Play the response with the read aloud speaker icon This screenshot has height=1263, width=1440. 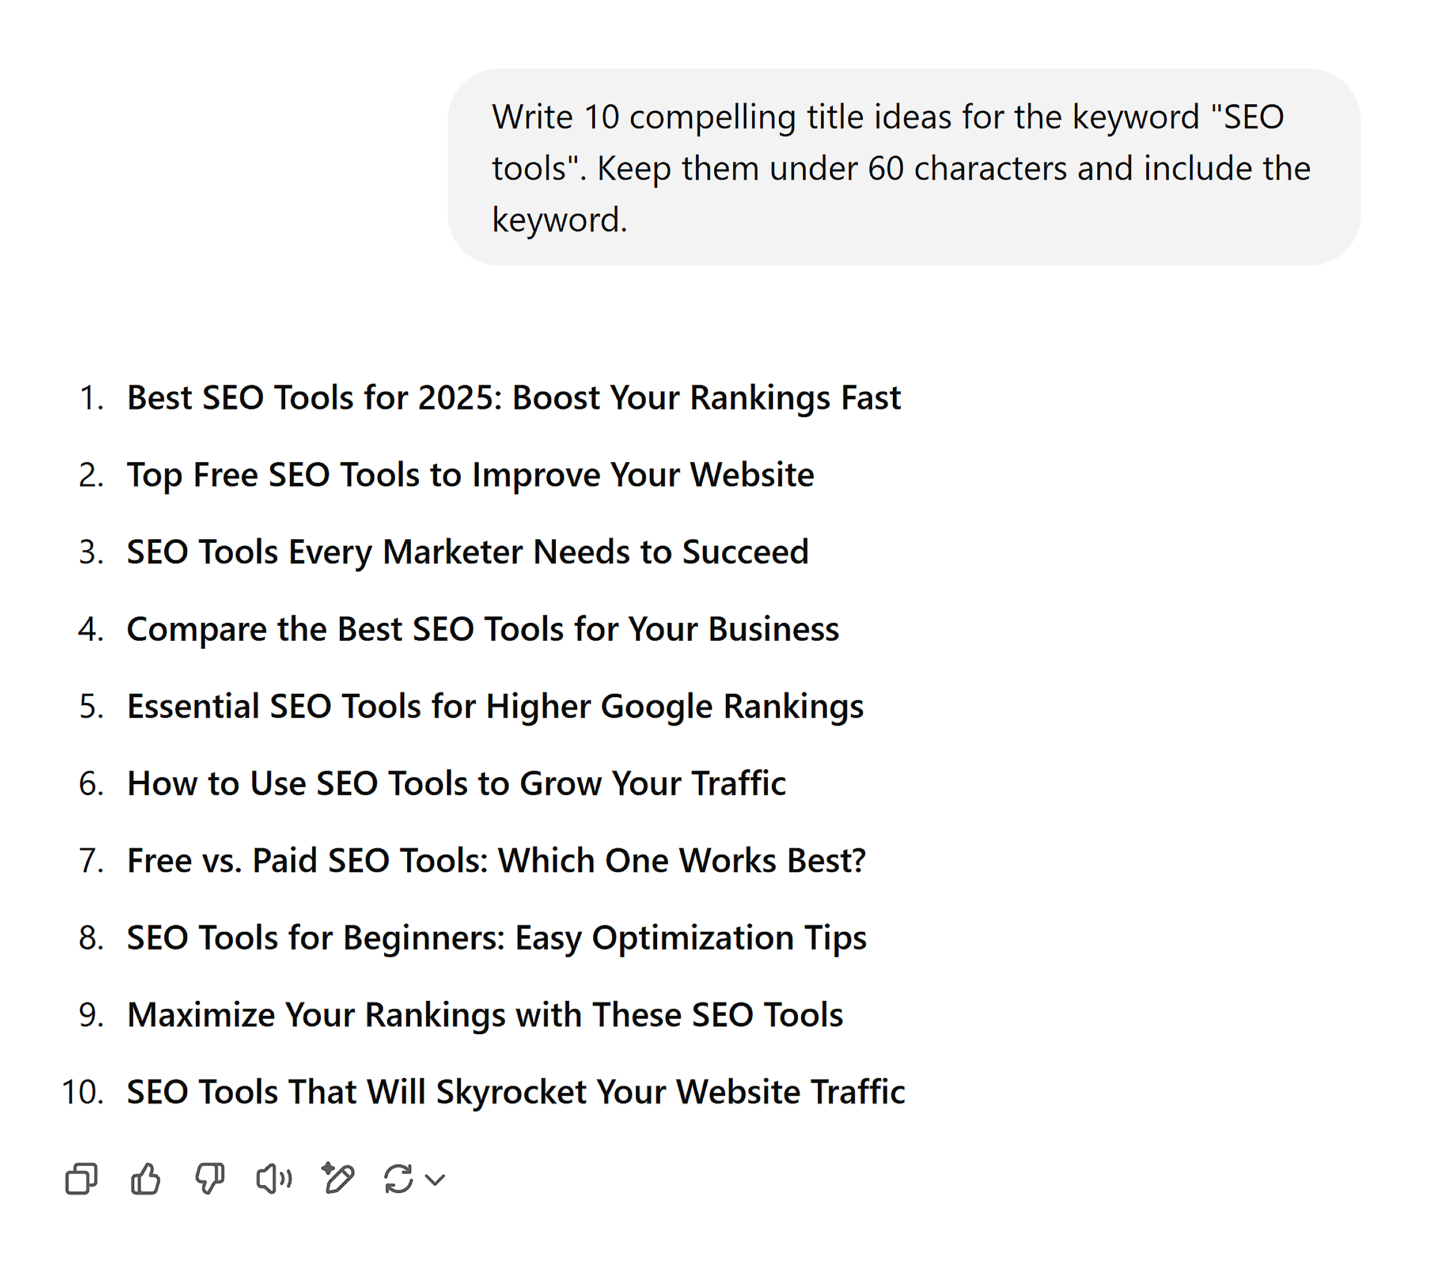pyautogui.click(x=273, y=1179)
